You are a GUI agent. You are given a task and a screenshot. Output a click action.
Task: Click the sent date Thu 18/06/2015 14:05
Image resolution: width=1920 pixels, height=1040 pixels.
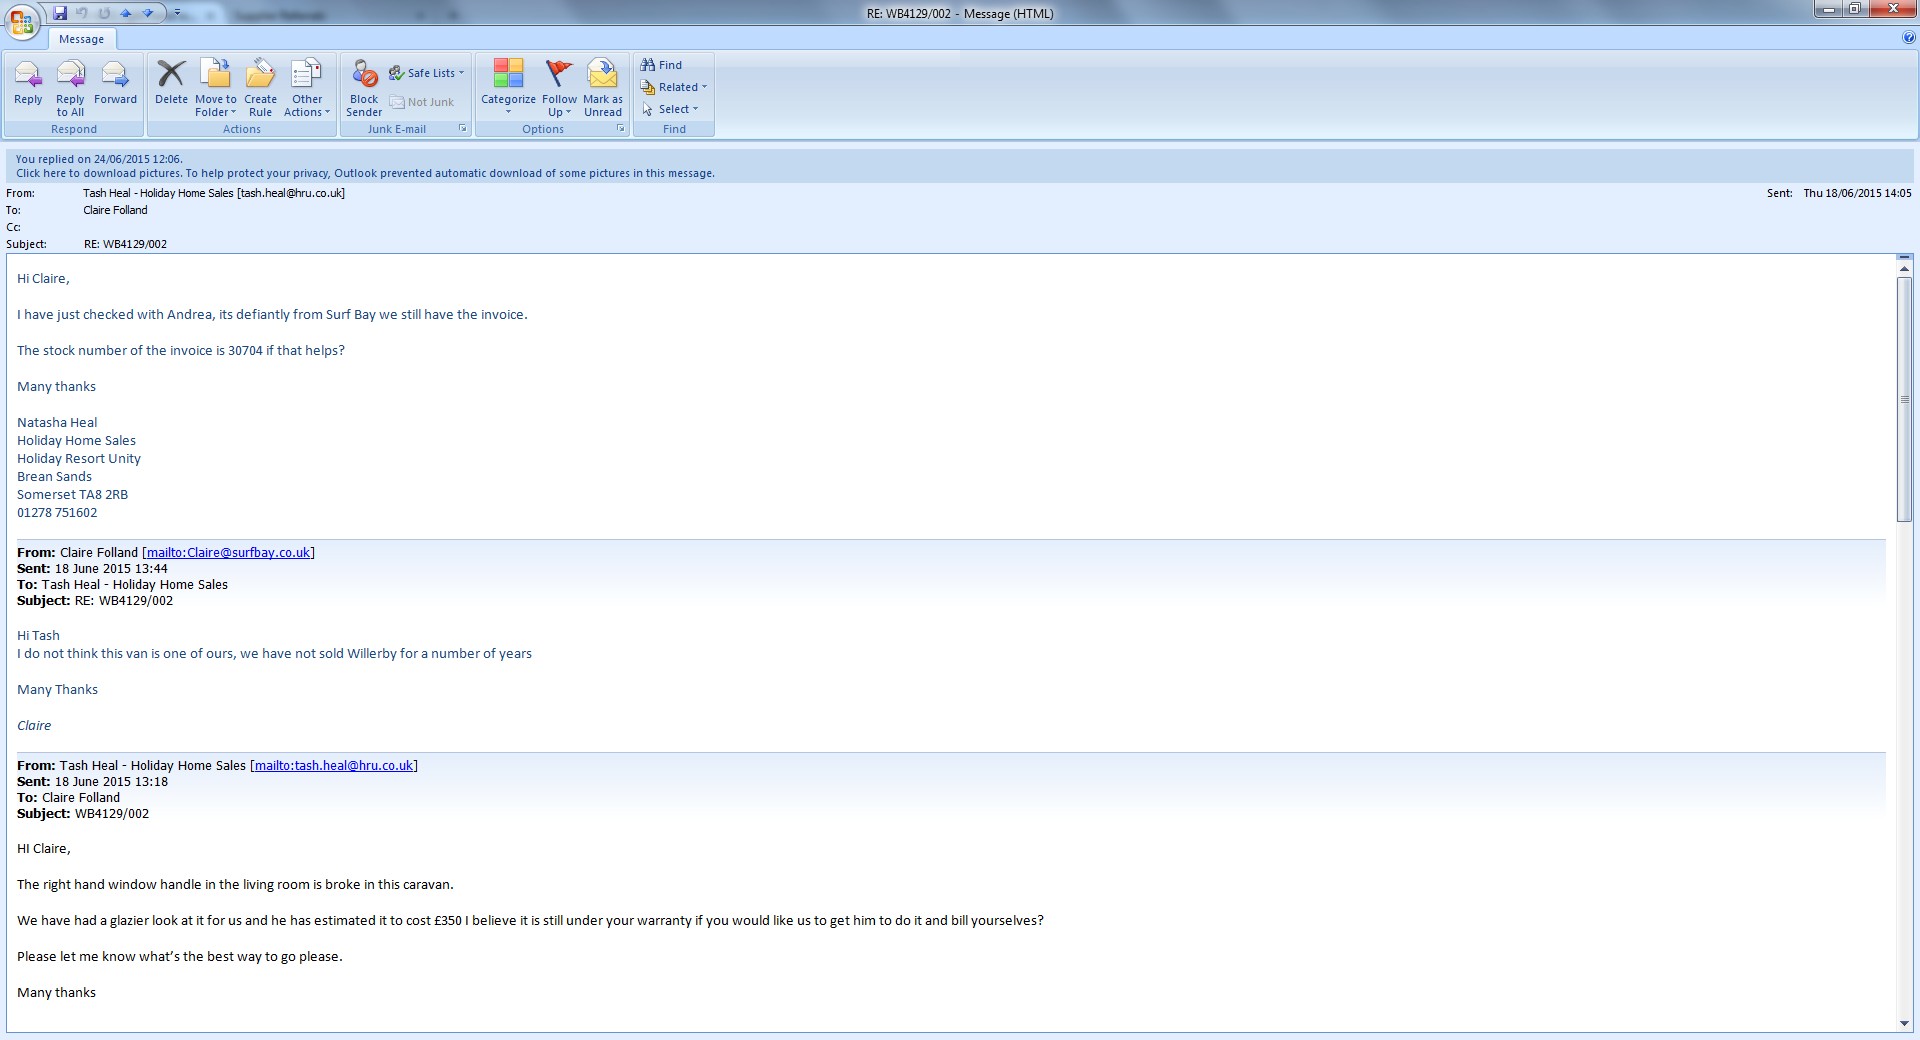coord(1857,193)
